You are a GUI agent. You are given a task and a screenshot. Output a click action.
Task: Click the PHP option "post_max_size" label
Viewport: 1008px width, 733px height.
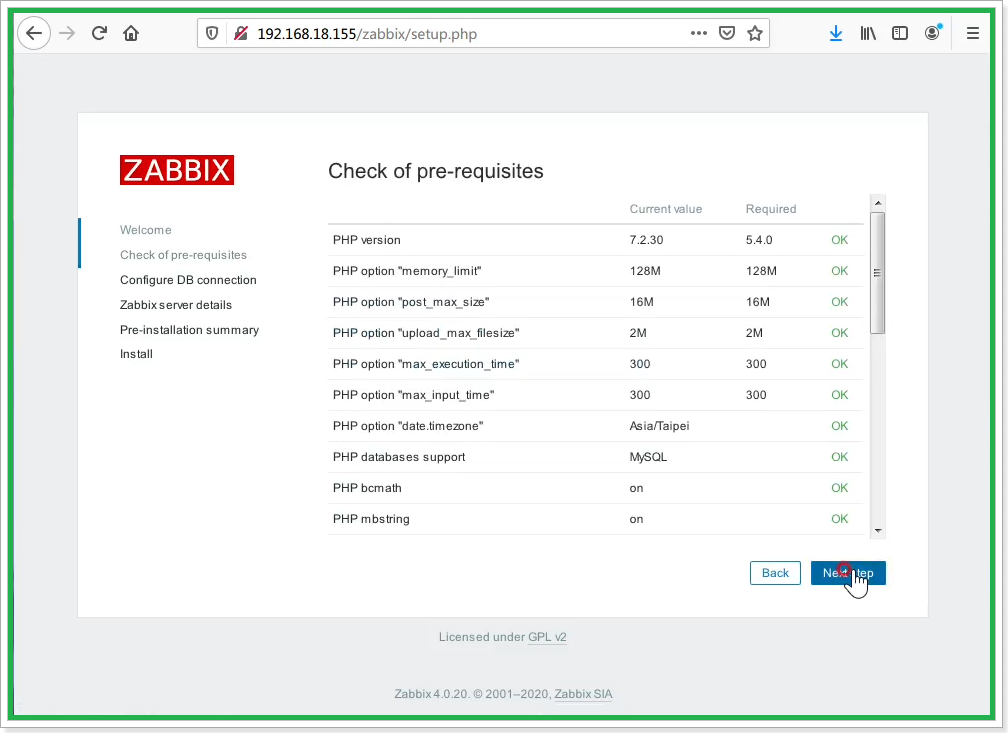pyautogui.click(x=411, y=302)
